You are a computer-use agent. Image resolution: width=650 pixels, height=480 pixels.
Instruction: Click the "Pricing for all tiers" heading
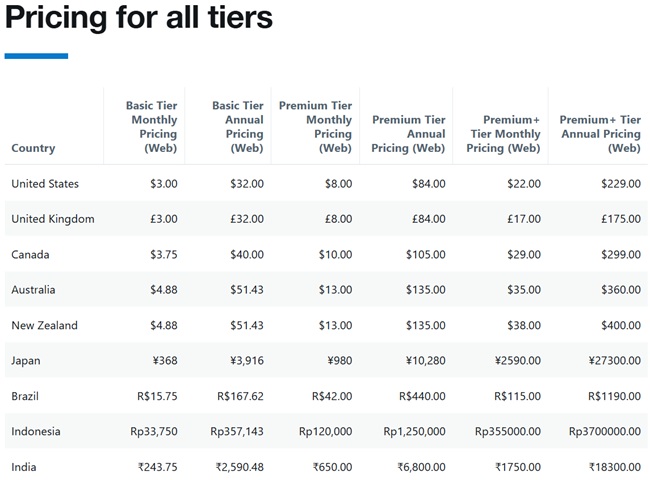click(x=139, y=18)
